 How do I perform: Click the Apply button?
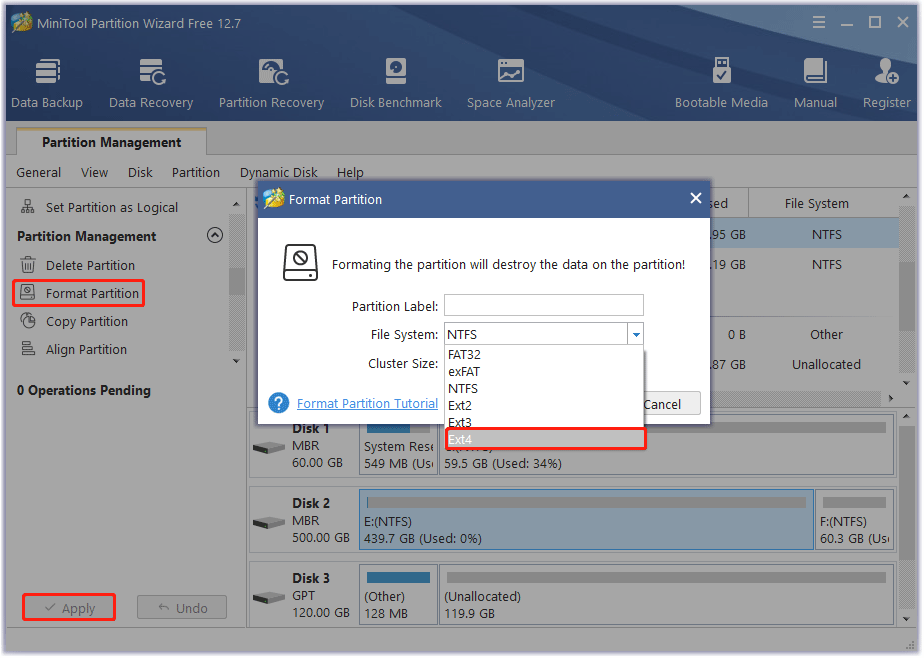tap(69, 608)
